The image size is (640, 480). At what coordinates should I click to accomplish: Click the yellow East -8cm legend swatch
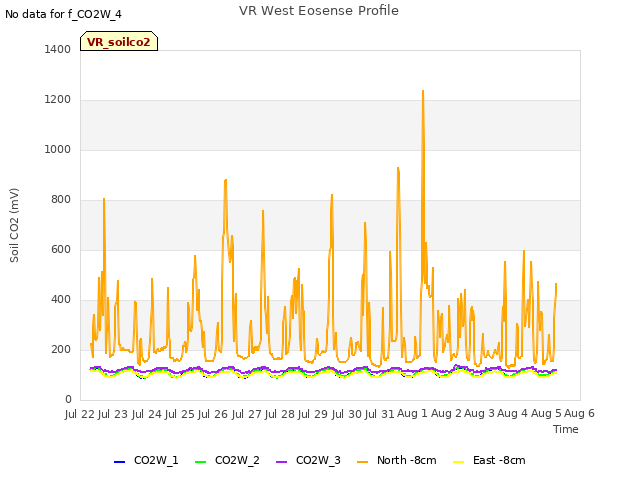point(459,462)
